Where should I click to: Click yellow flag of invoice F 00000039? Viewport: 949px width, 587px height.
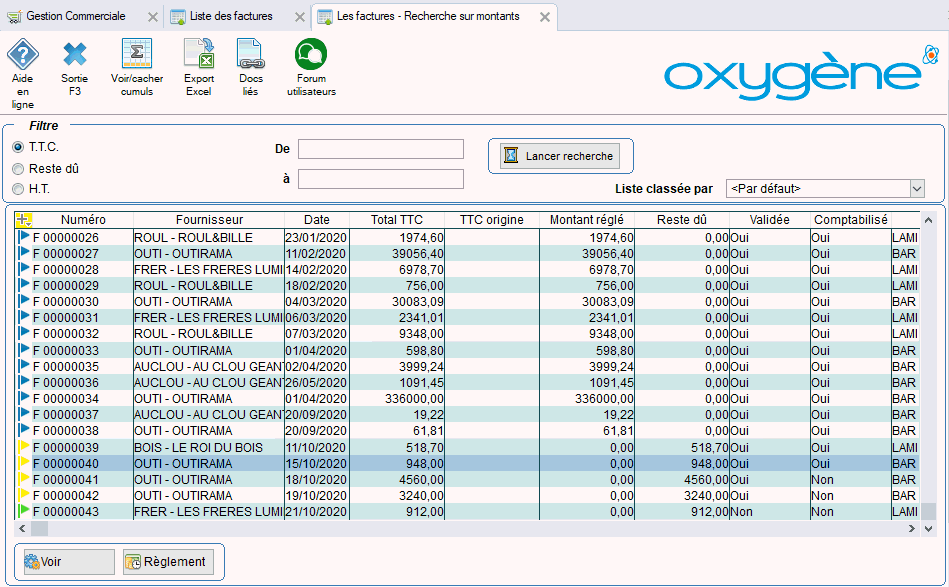tap(25, 447)
